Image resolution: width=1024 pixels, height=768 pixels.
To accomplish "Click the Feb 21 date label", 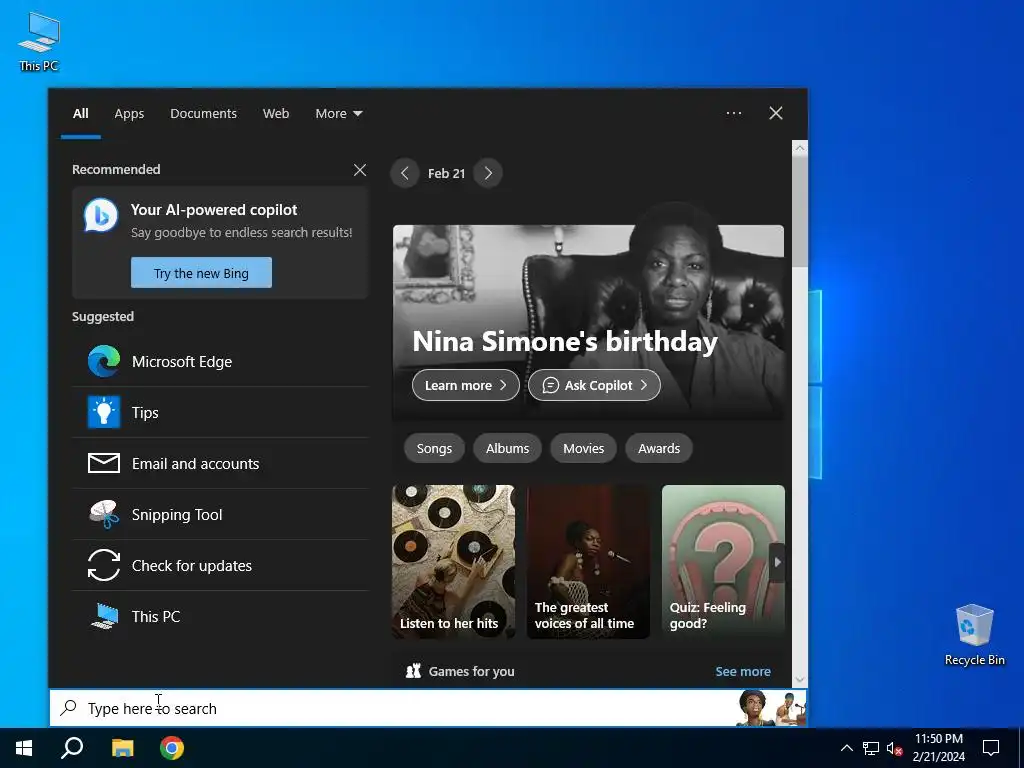I will (447, 173).
